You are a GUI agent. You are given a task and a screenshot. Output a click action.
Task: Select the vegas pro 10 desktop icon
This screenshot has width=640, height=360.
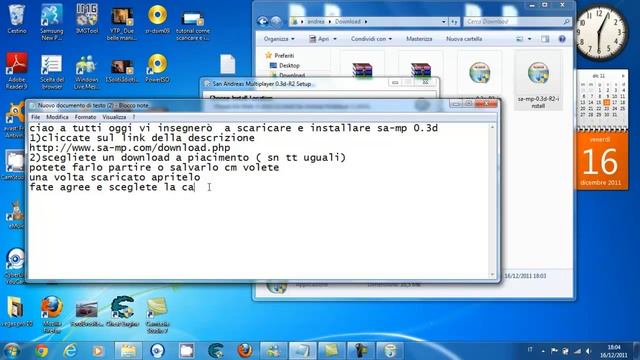point(16,312)
